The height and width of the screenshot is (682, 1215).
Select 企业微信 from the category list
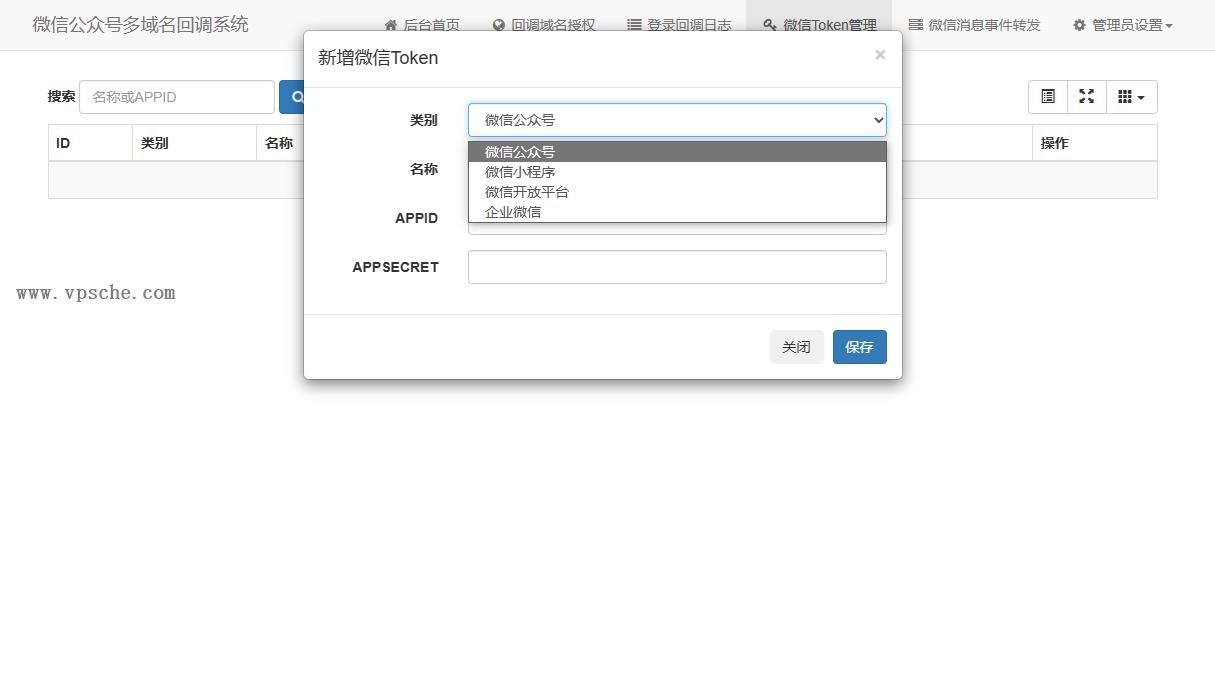tap(513, 211)
